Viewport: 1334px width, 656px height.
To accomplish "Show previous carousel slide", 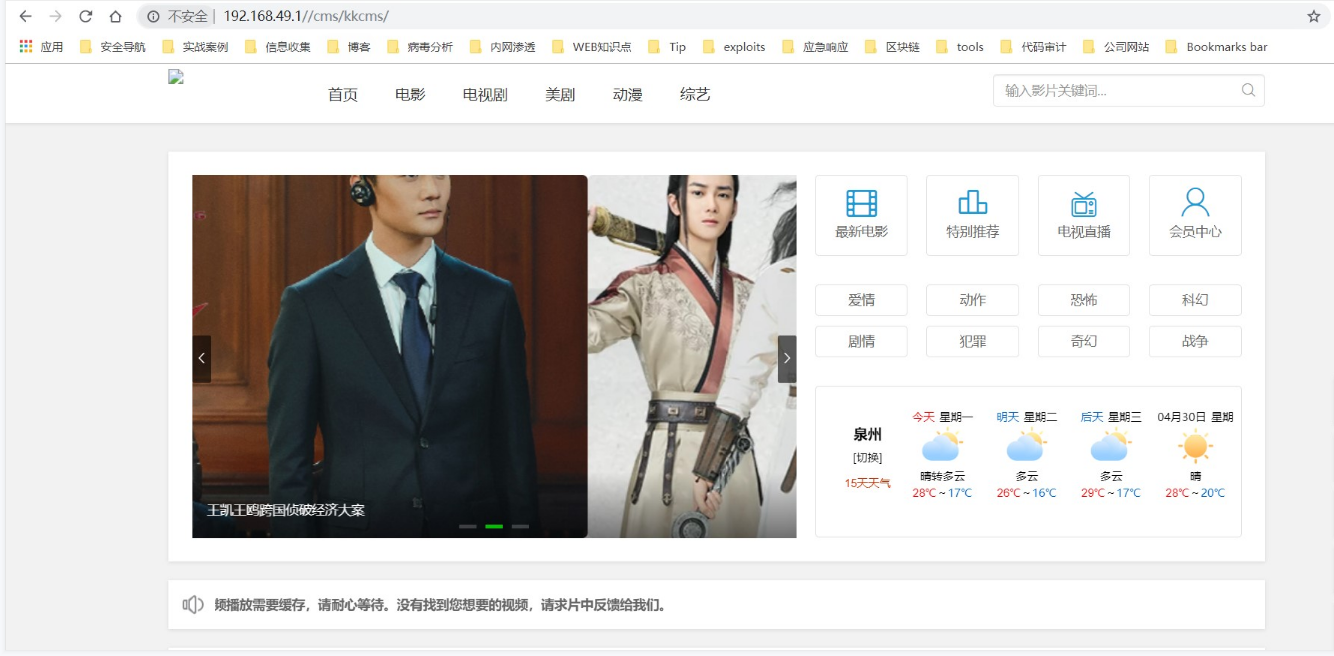I will coord(202,359).
